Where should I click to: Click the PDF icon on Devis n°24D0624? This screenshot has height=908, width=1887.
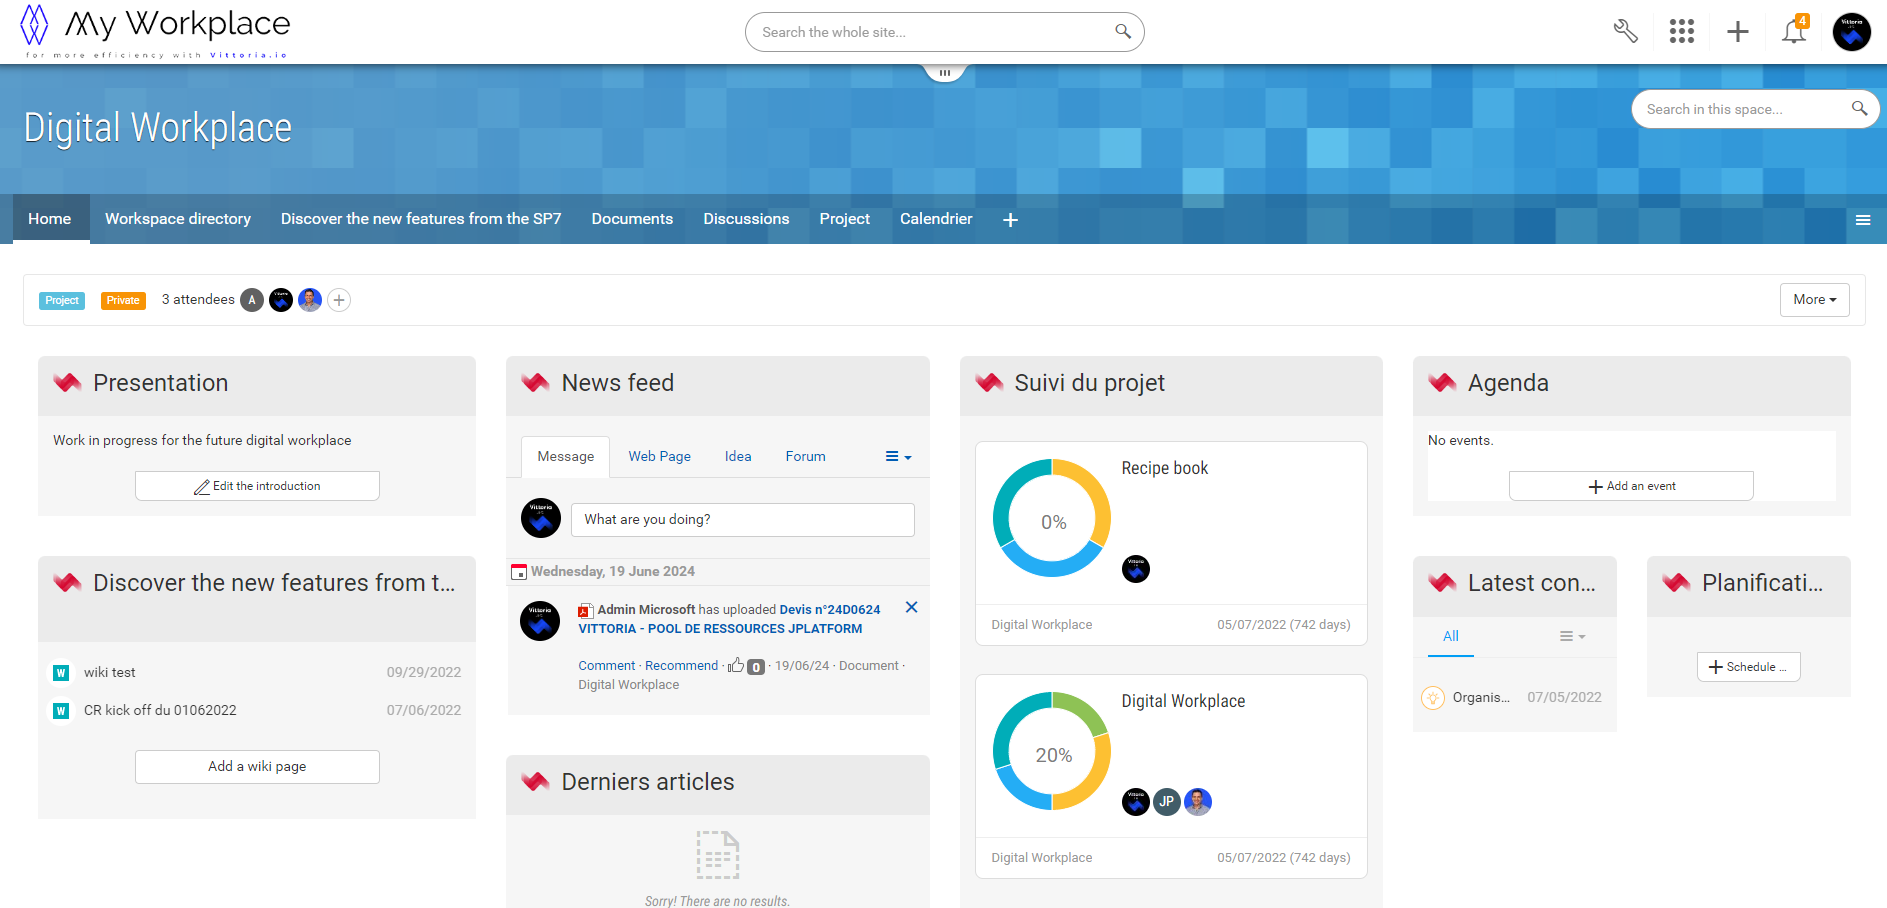point(584,610)
